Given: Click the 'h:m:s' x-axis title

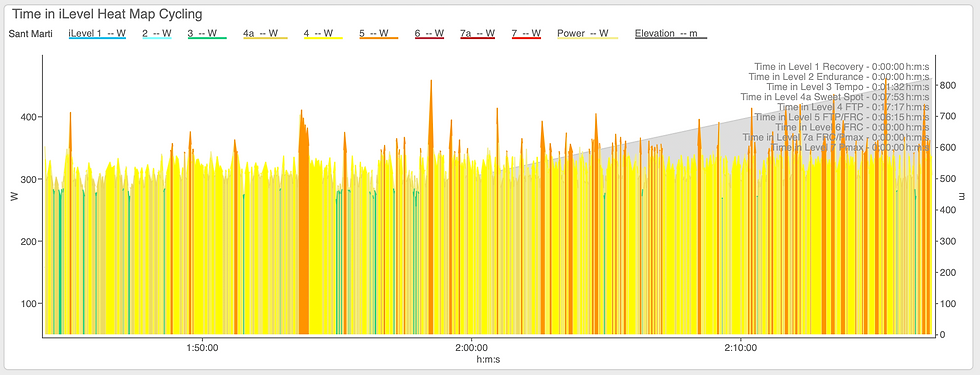Looking at the screenshot, I should pyautogui.click(x=488, y=360).
